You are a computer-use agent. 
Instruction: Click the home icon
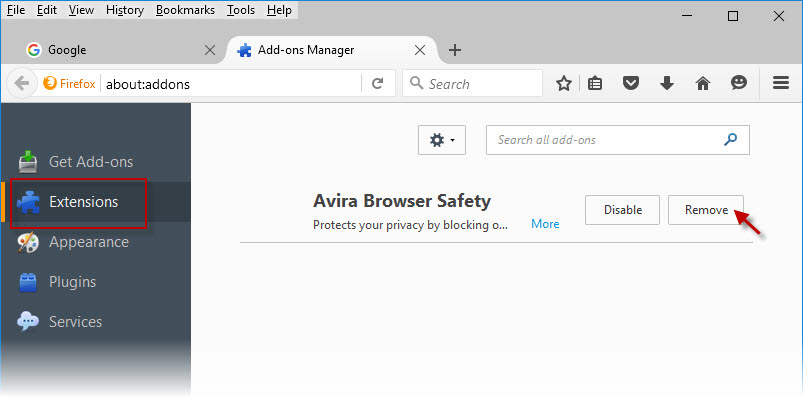[x=703, y=83]
